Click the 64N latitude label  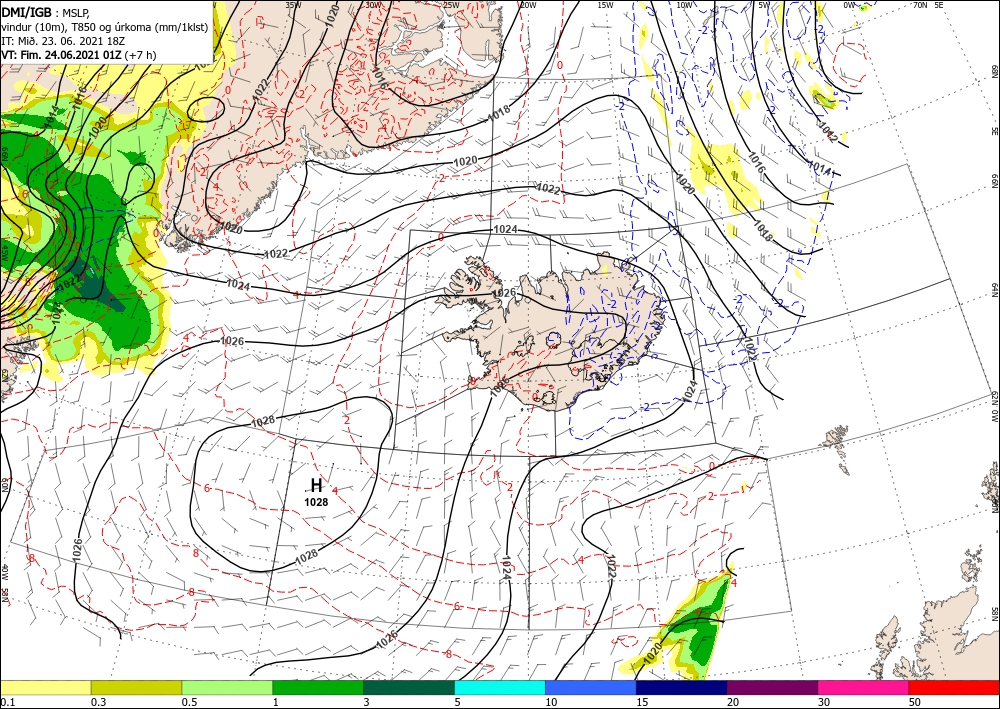pos(994,290)
